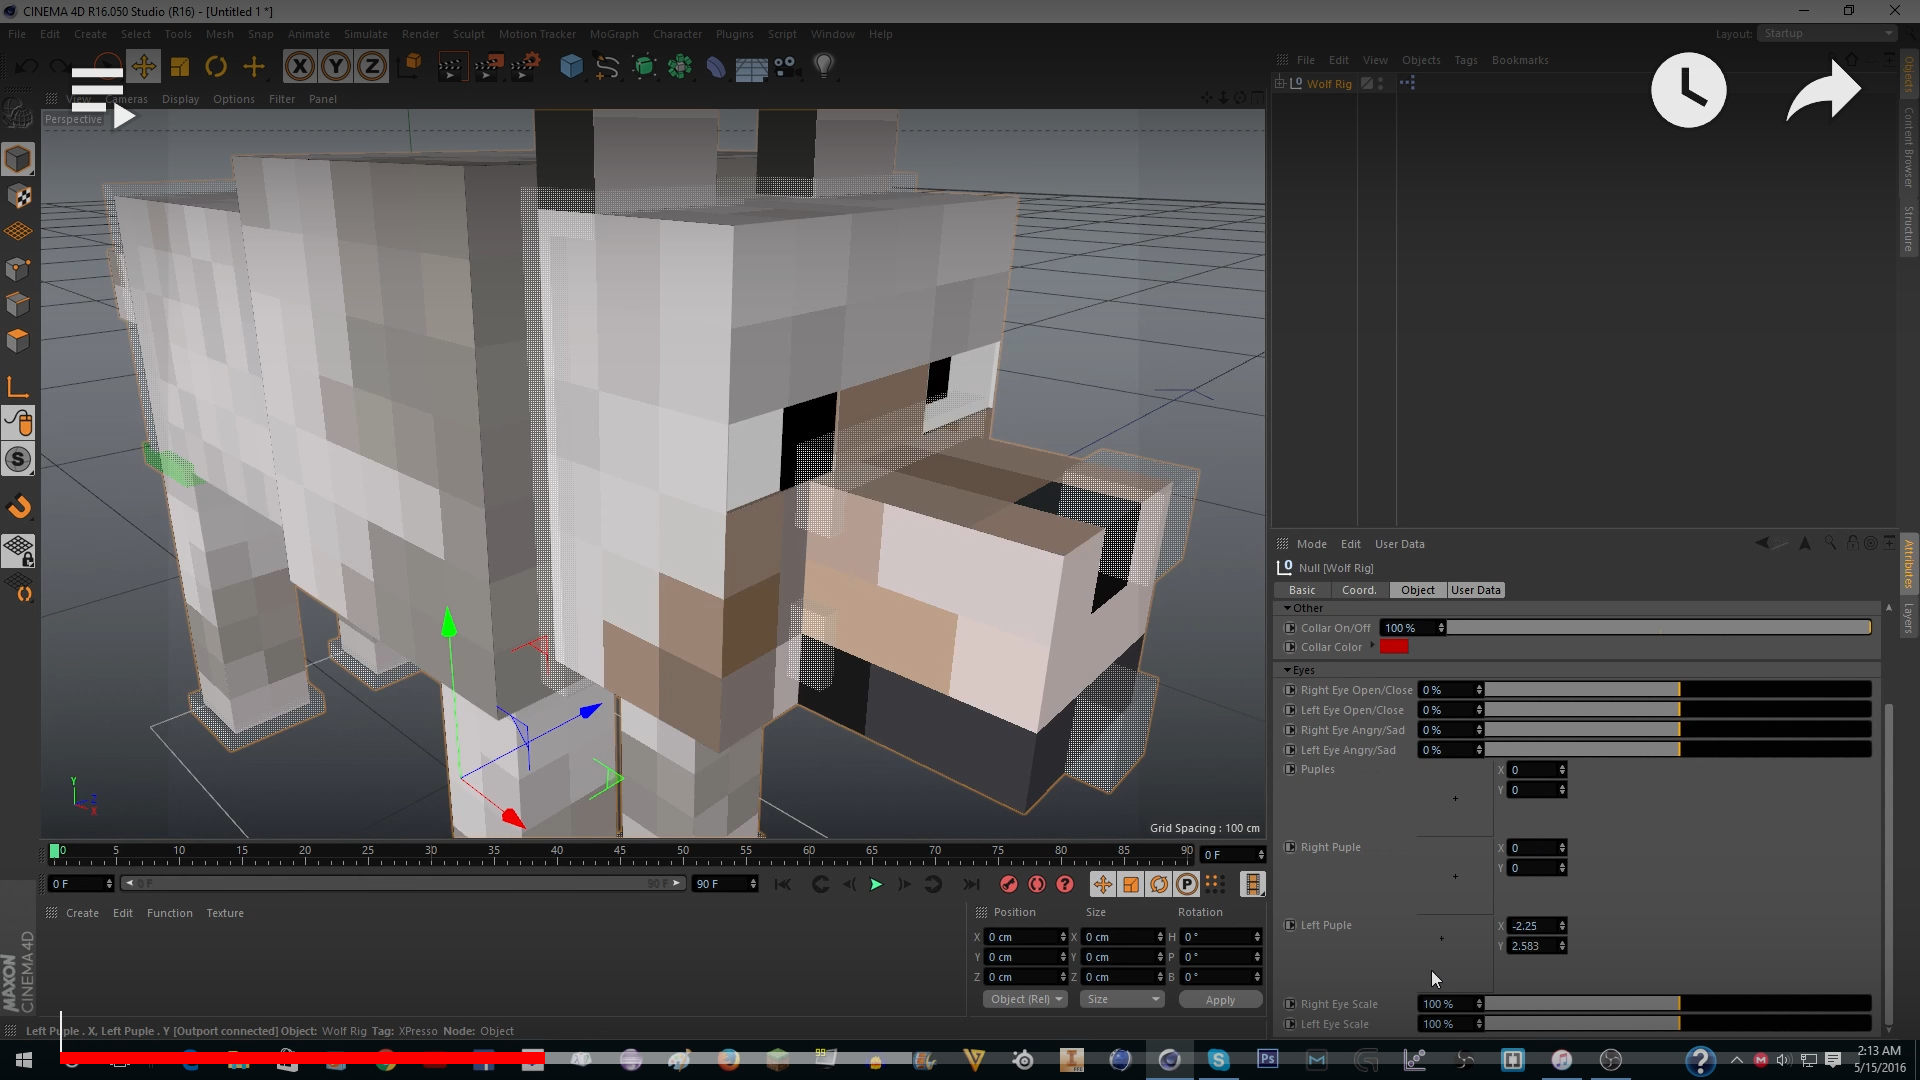
Task: Click the Position X input field
Action: coord(1021,937)
